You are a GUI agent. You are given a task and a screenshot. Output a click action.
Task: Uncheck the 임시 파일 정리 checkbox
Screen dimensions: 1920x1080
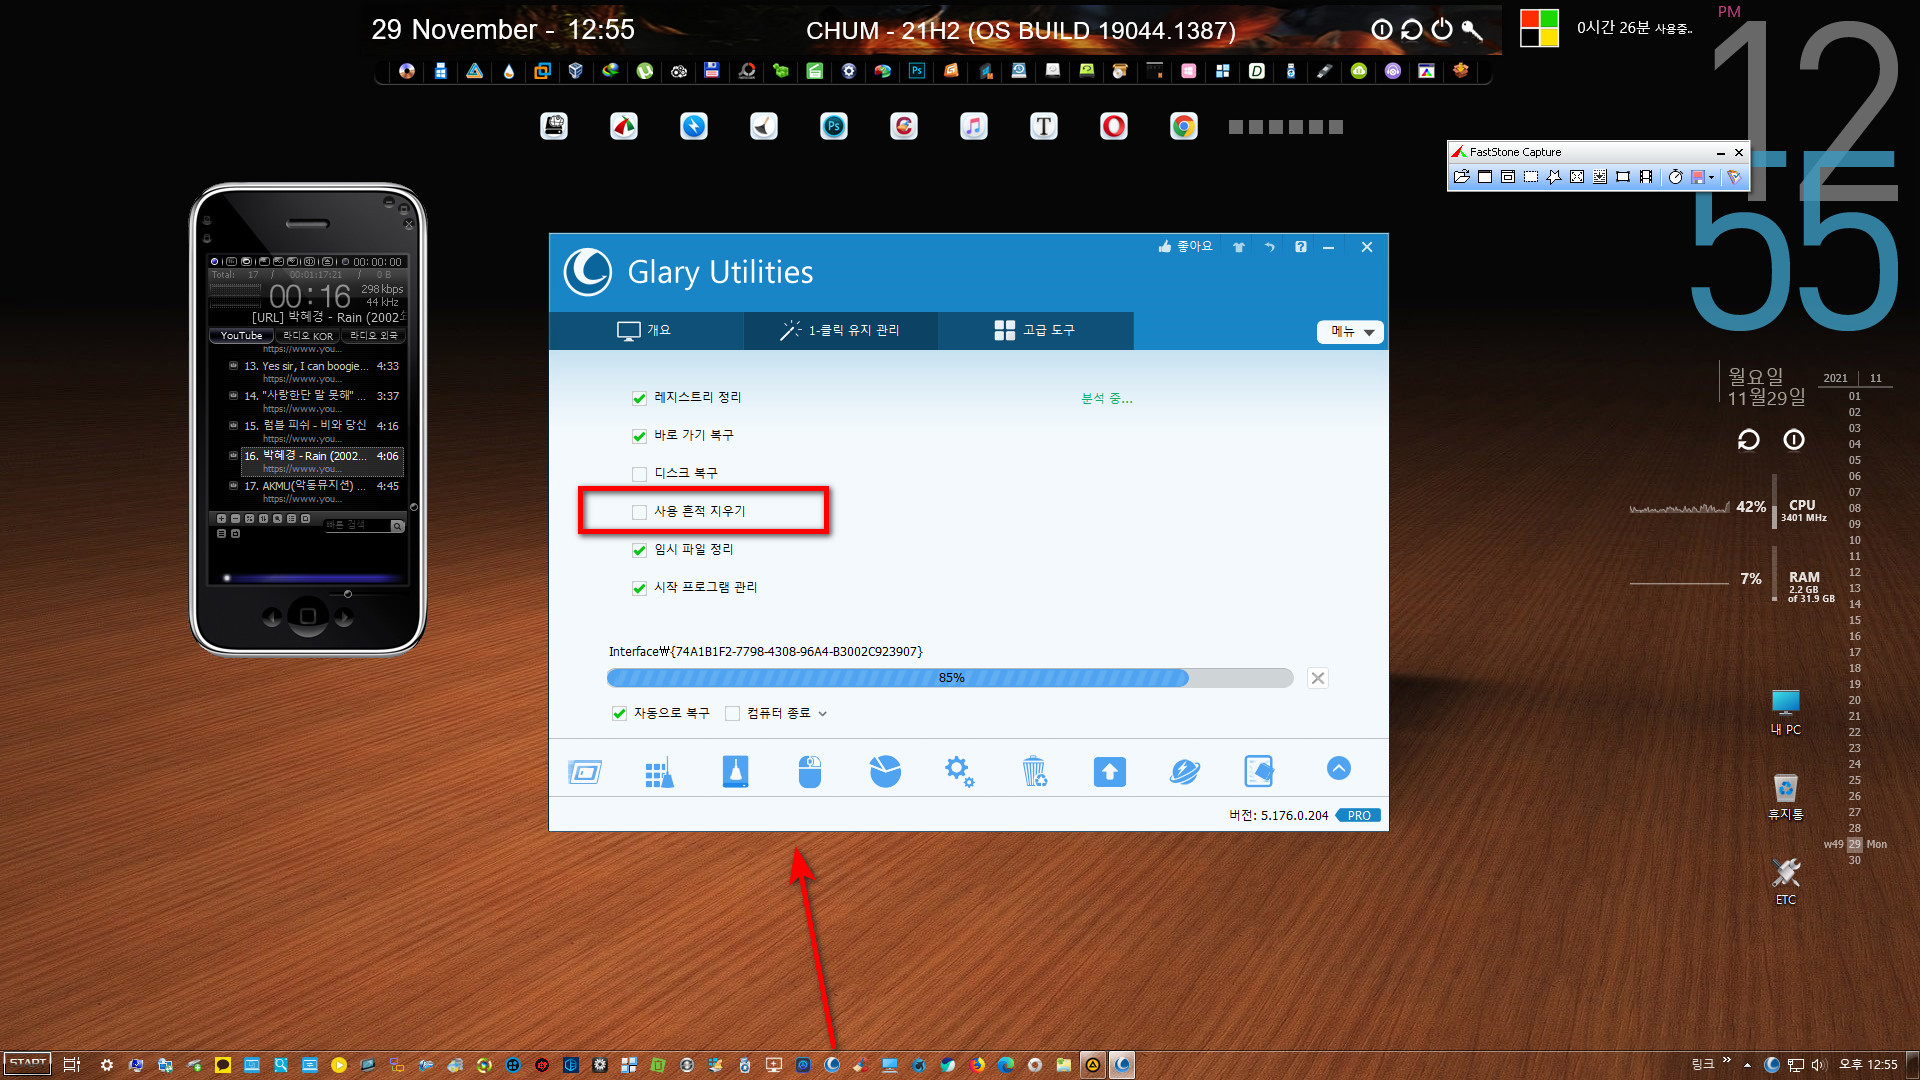coord(639,550)
